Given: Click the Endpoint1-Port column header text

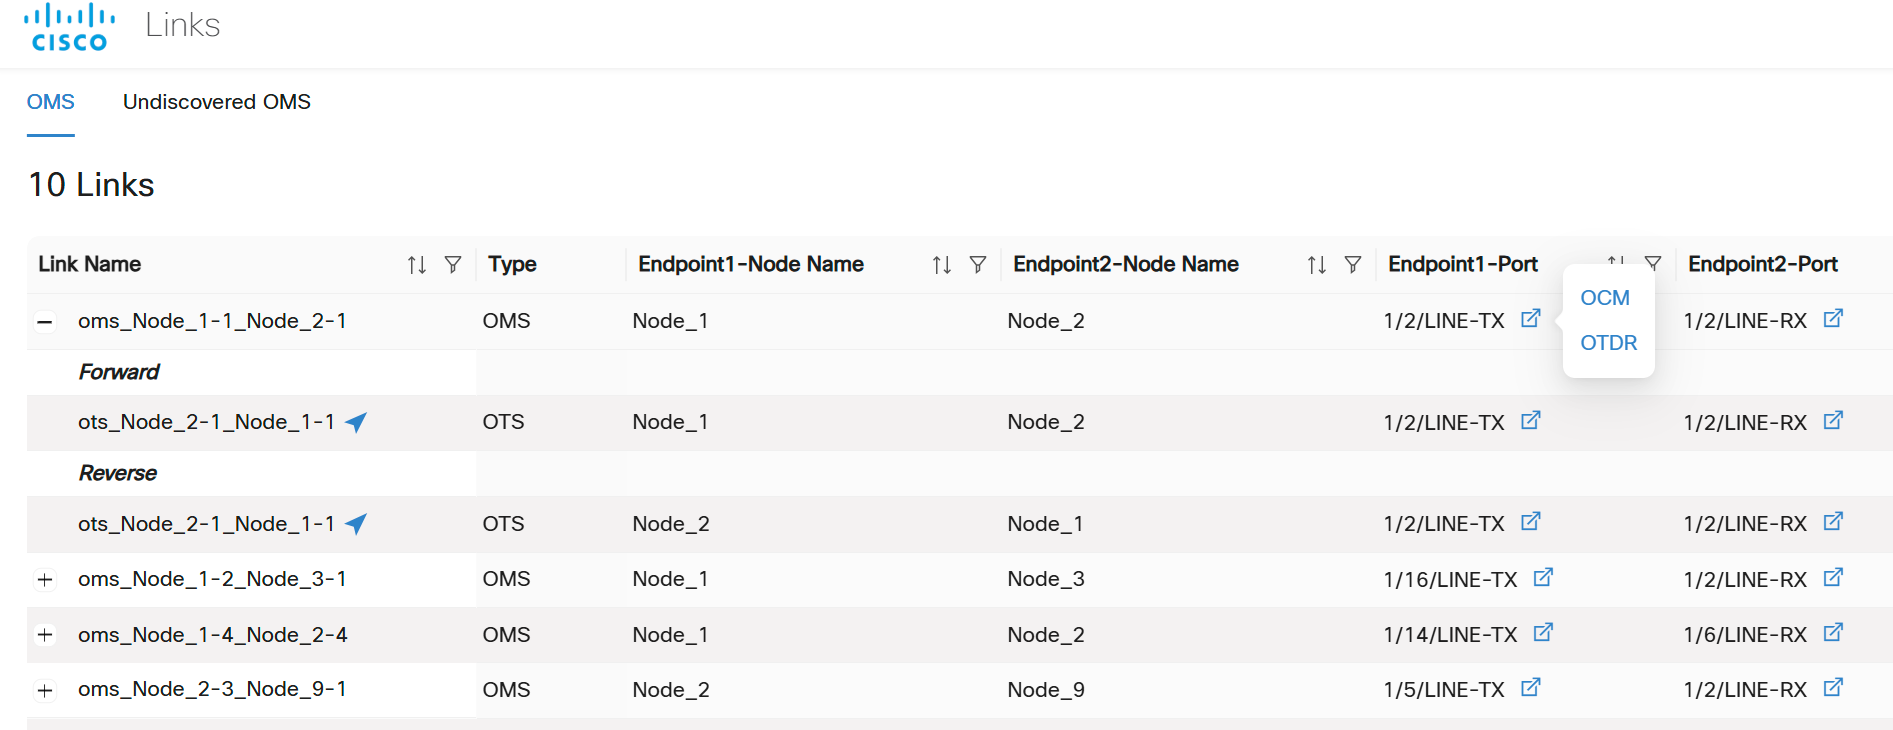Looking at the screenshot, I should pyautogui.click(x=1463, y=264).
